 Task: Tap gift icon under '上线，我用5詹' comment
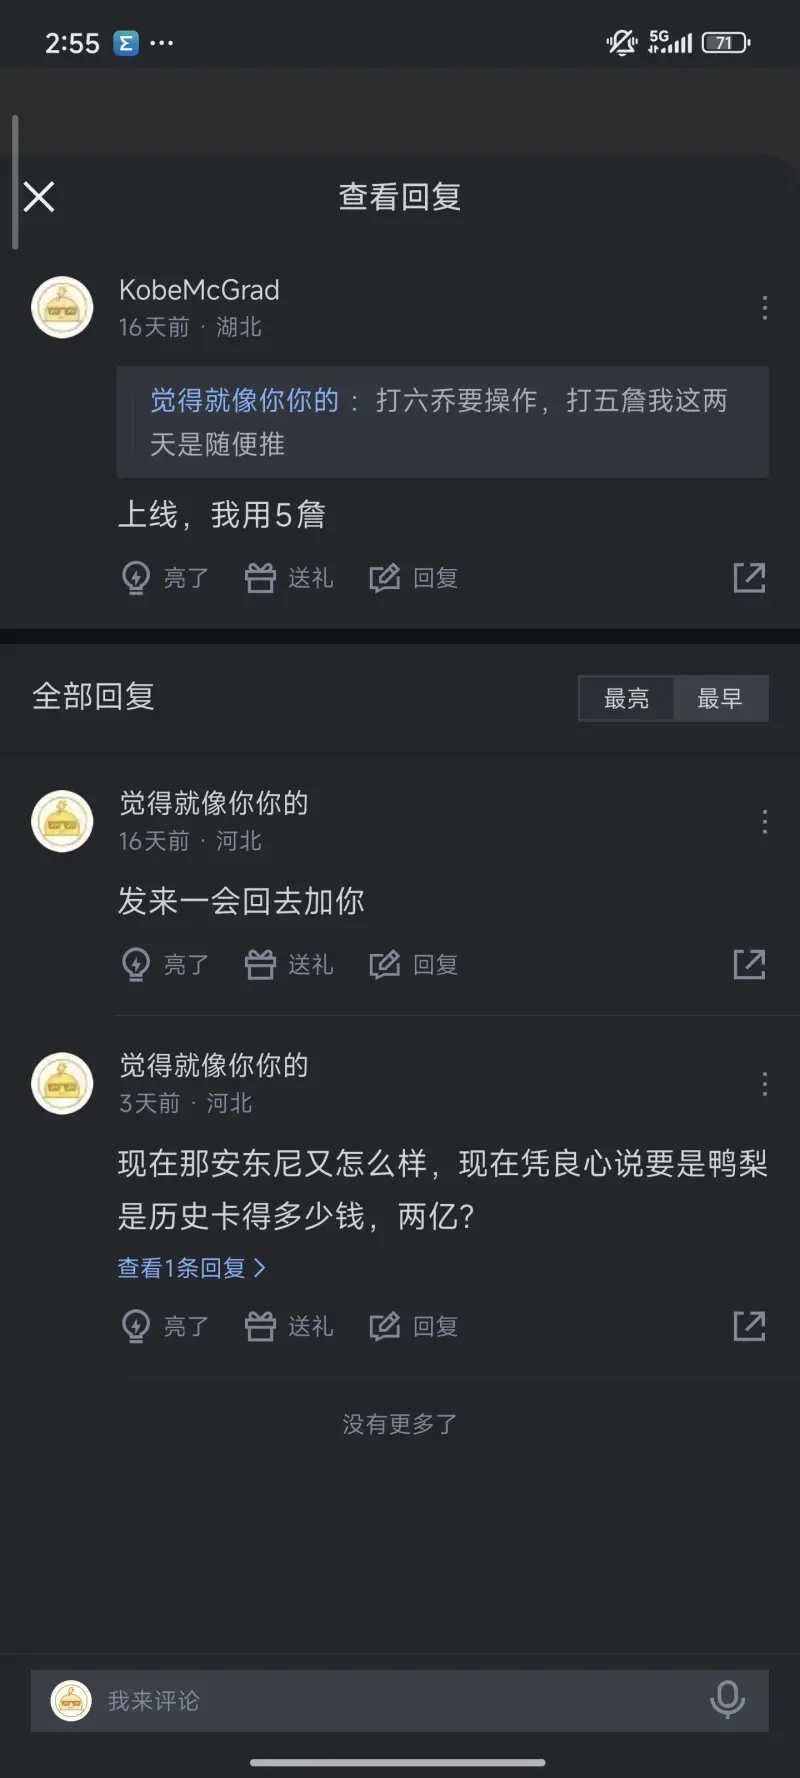pyautogui.click(x=261, y=577)
